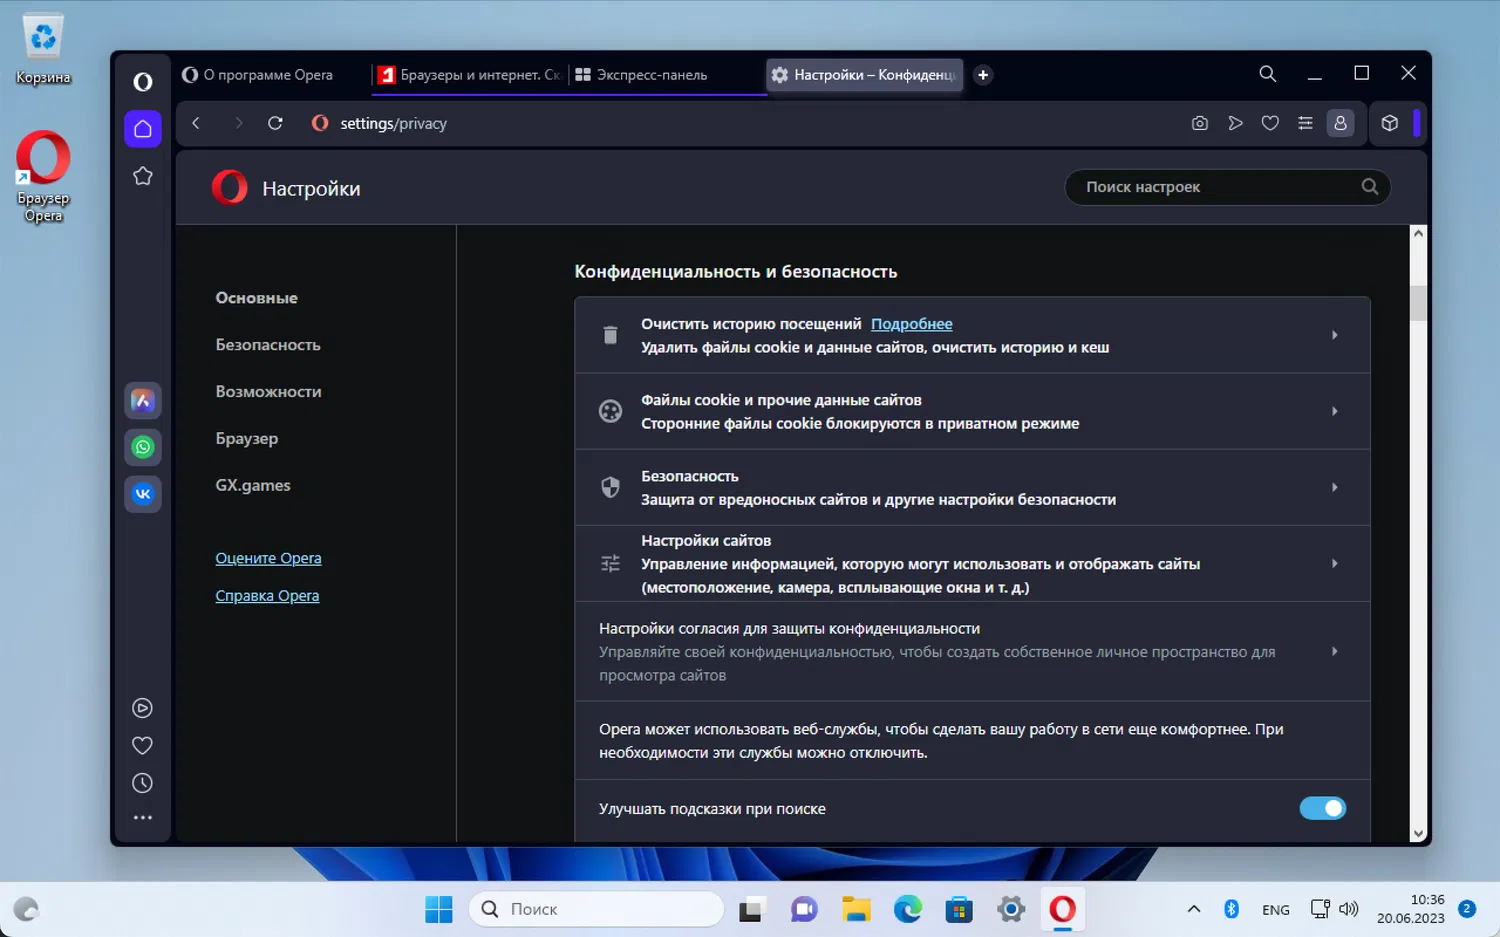This screenshot has width=1500, height=937.
Task: Open the volume speaker tray icon
Action: tap(1349, 909)
